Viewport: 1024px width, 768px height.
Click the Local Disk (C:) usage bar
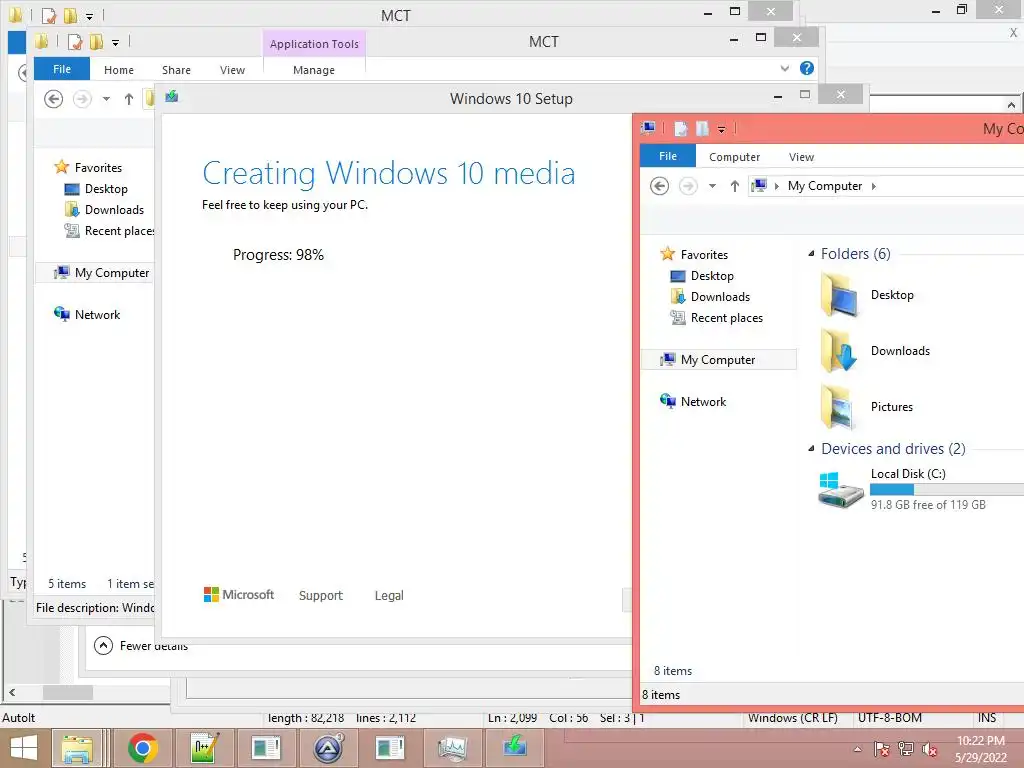coord(947,489)
